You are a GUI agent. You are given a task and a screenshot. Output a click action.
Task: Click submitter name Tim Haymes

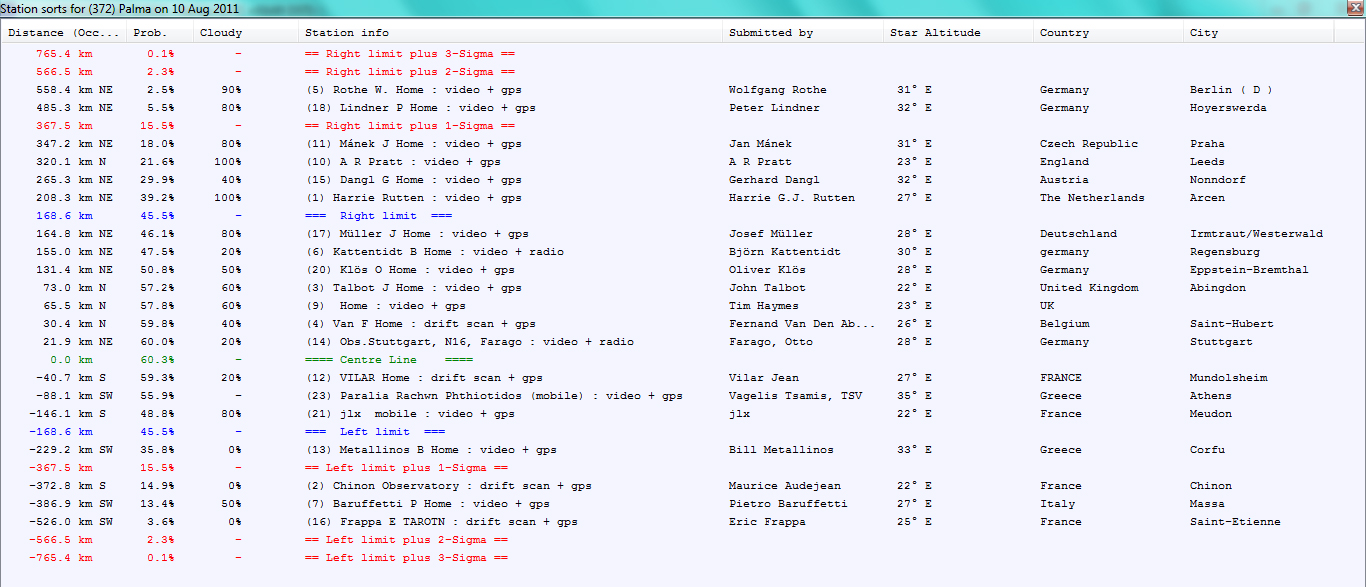pos(763,306)
